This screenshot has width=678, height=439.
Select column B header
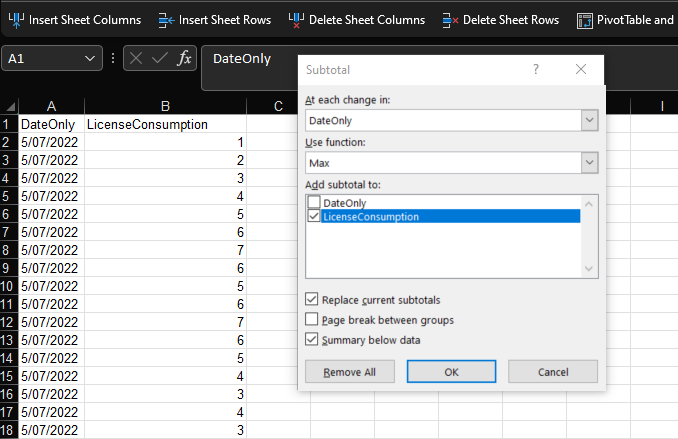point(165,106)
